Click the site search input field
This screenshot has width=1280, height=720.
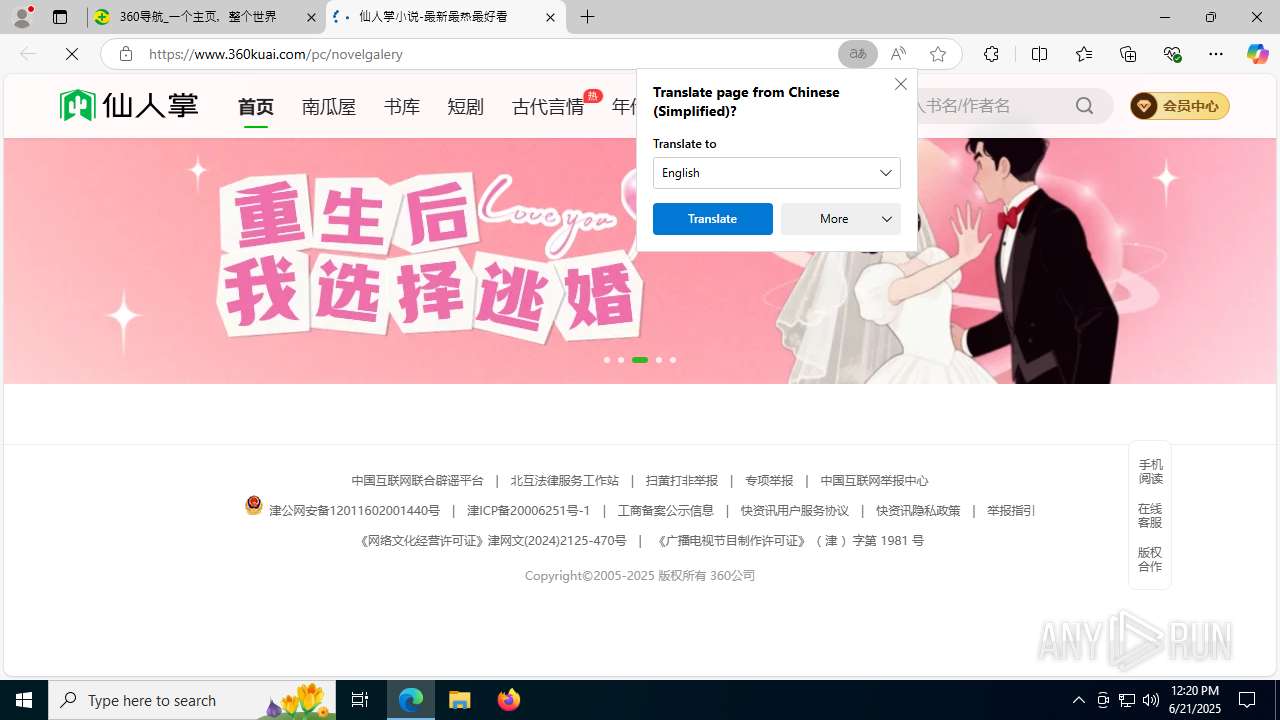point(990,105)
